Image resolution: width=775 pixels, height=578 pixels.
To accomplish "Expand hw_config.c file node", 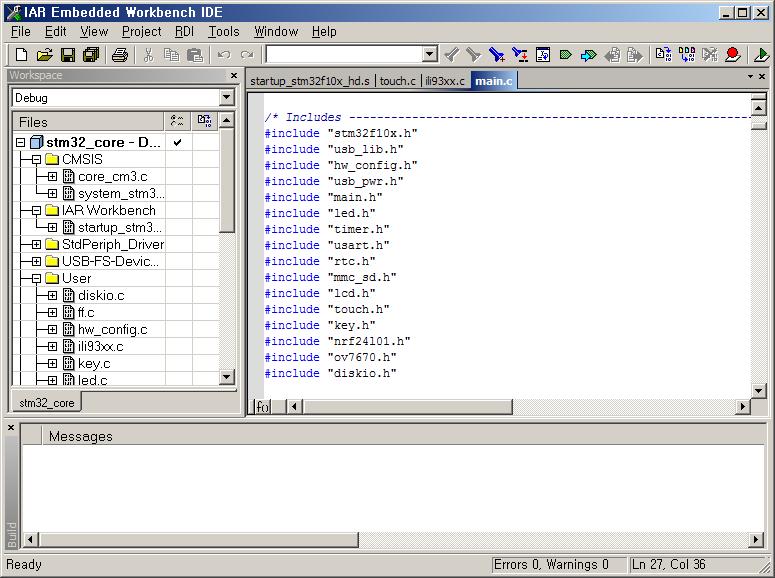I will 52,330.
